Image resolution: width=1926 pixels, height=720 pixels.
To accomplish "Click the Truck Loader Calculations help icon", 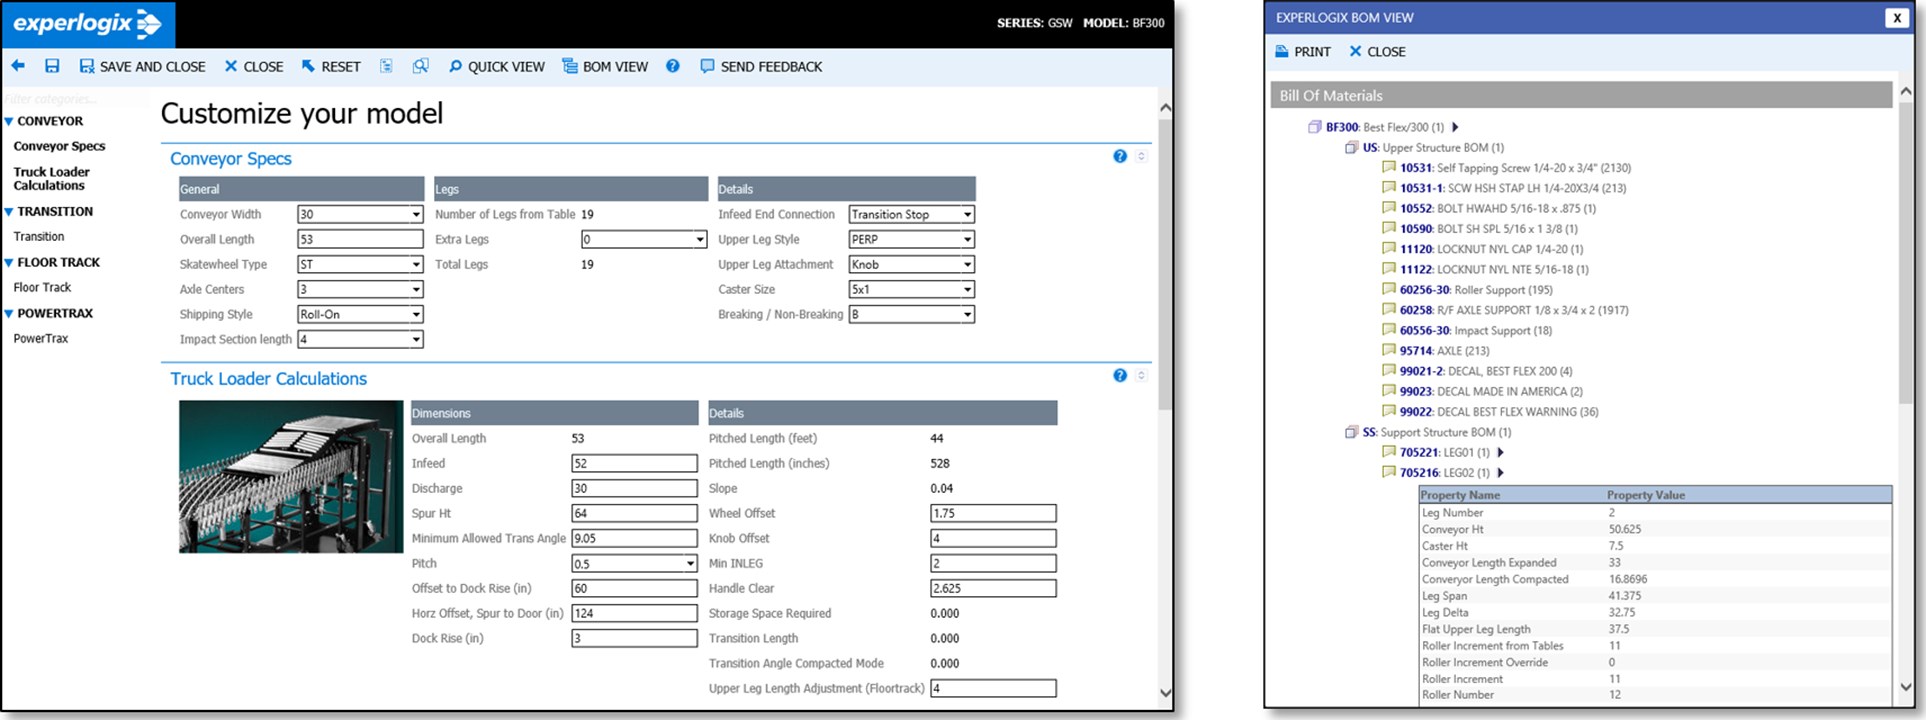I will (1120, 375).
